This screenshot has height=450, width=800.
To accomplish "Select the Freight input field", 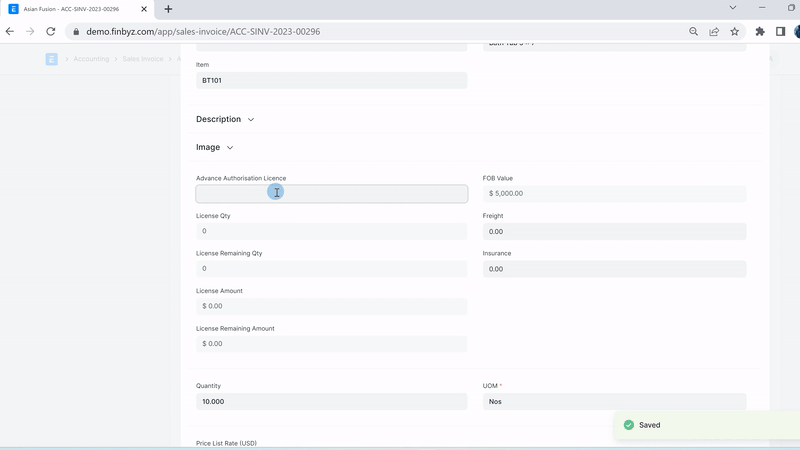I will click(614, 231).
